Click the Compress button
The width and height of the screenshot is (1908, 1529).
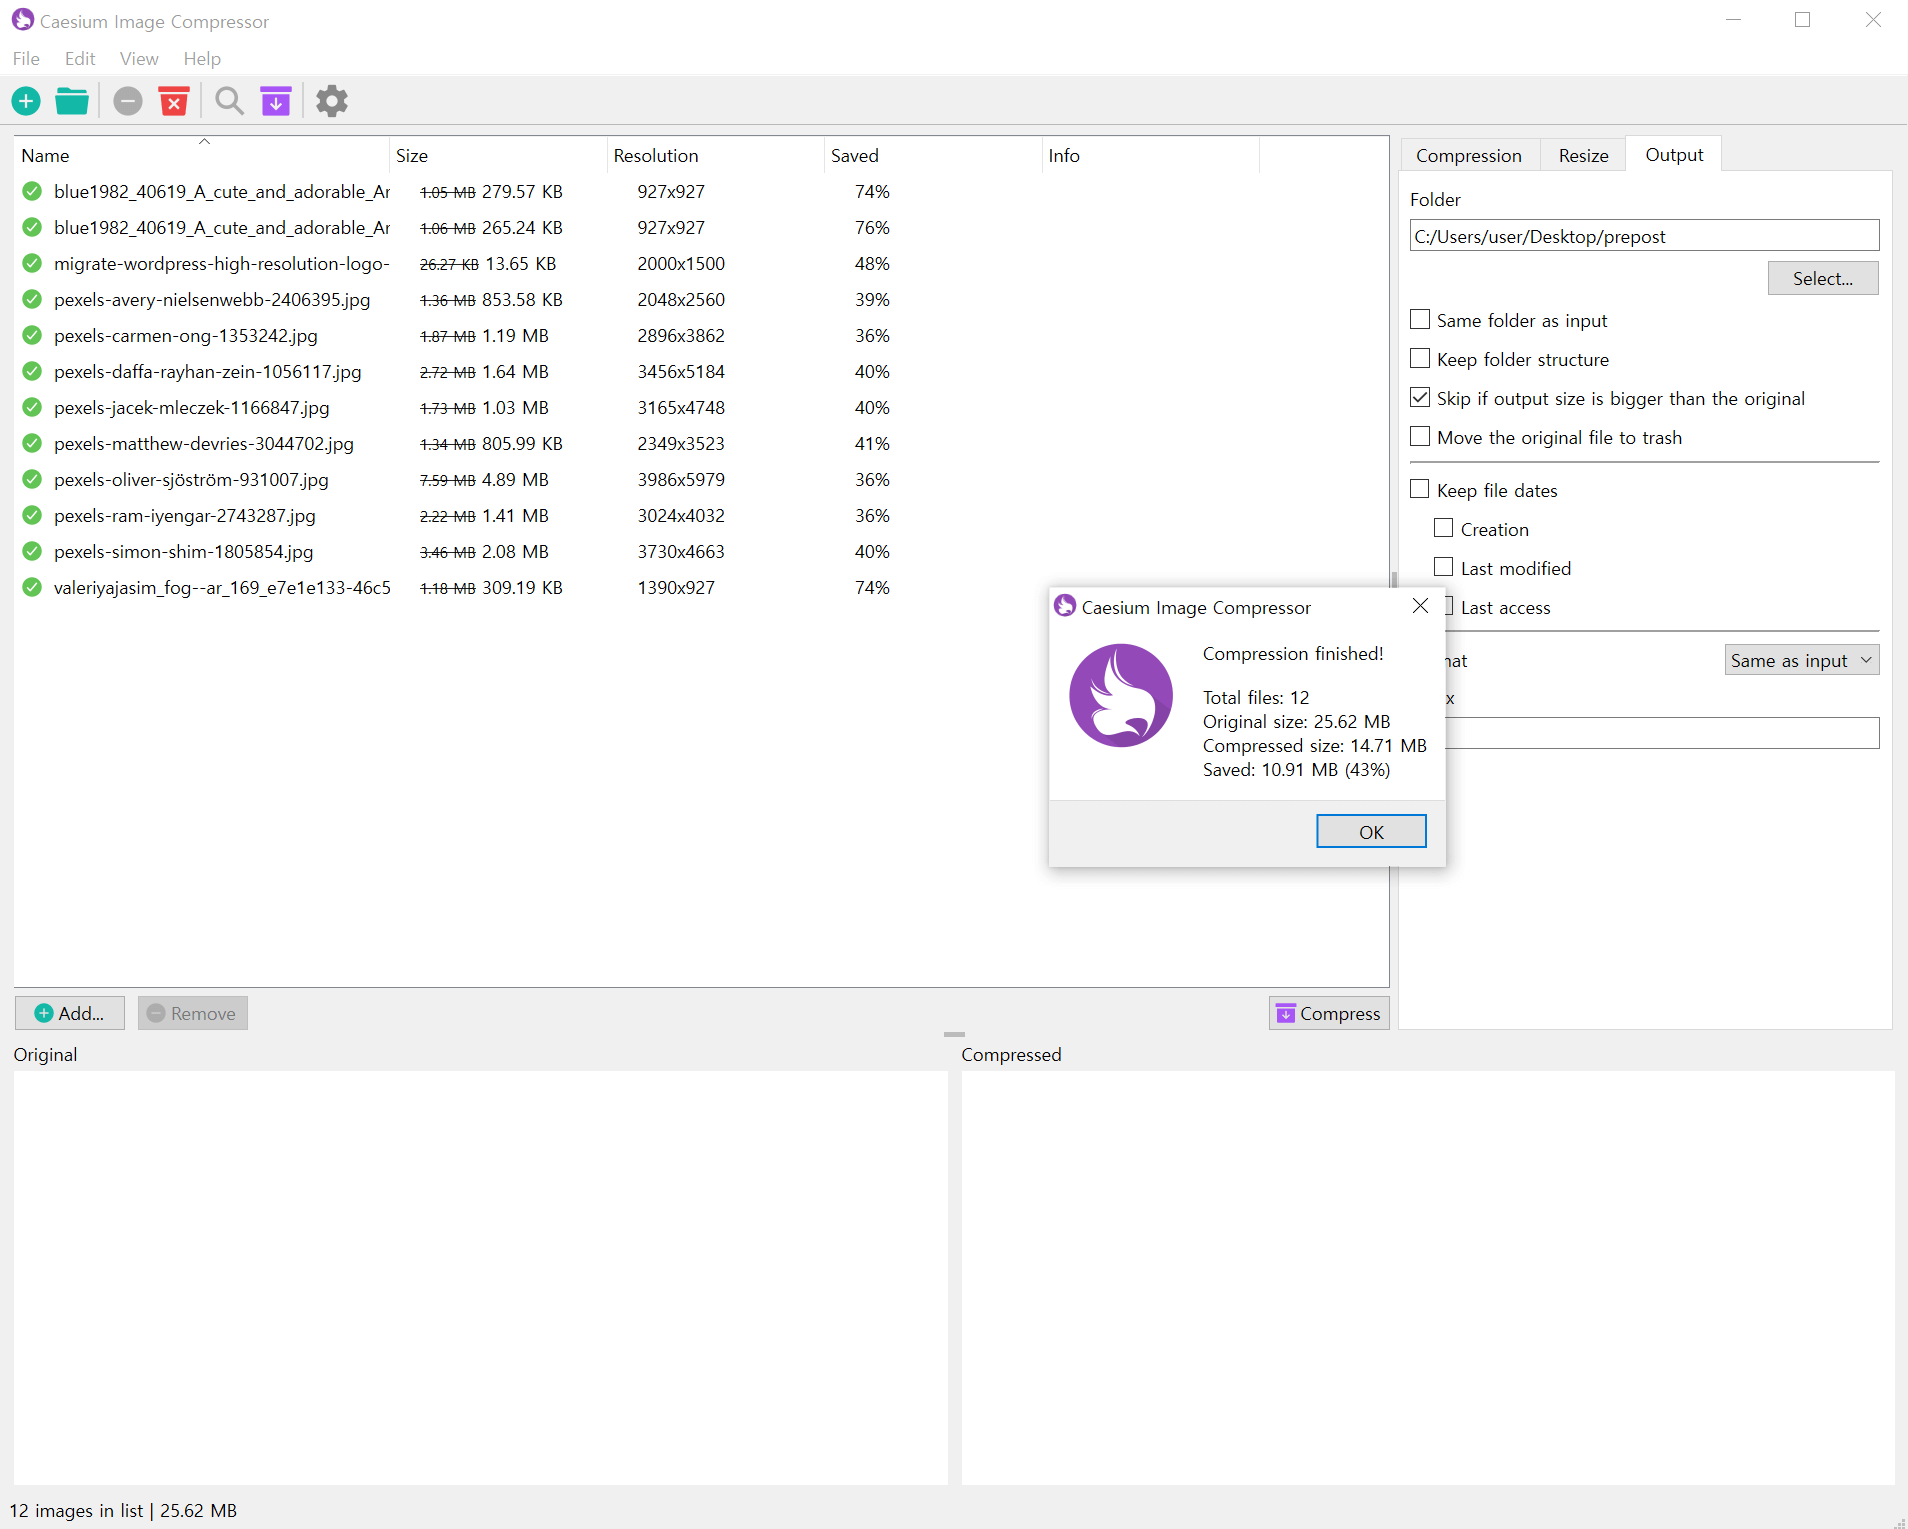point(1329,1013)
